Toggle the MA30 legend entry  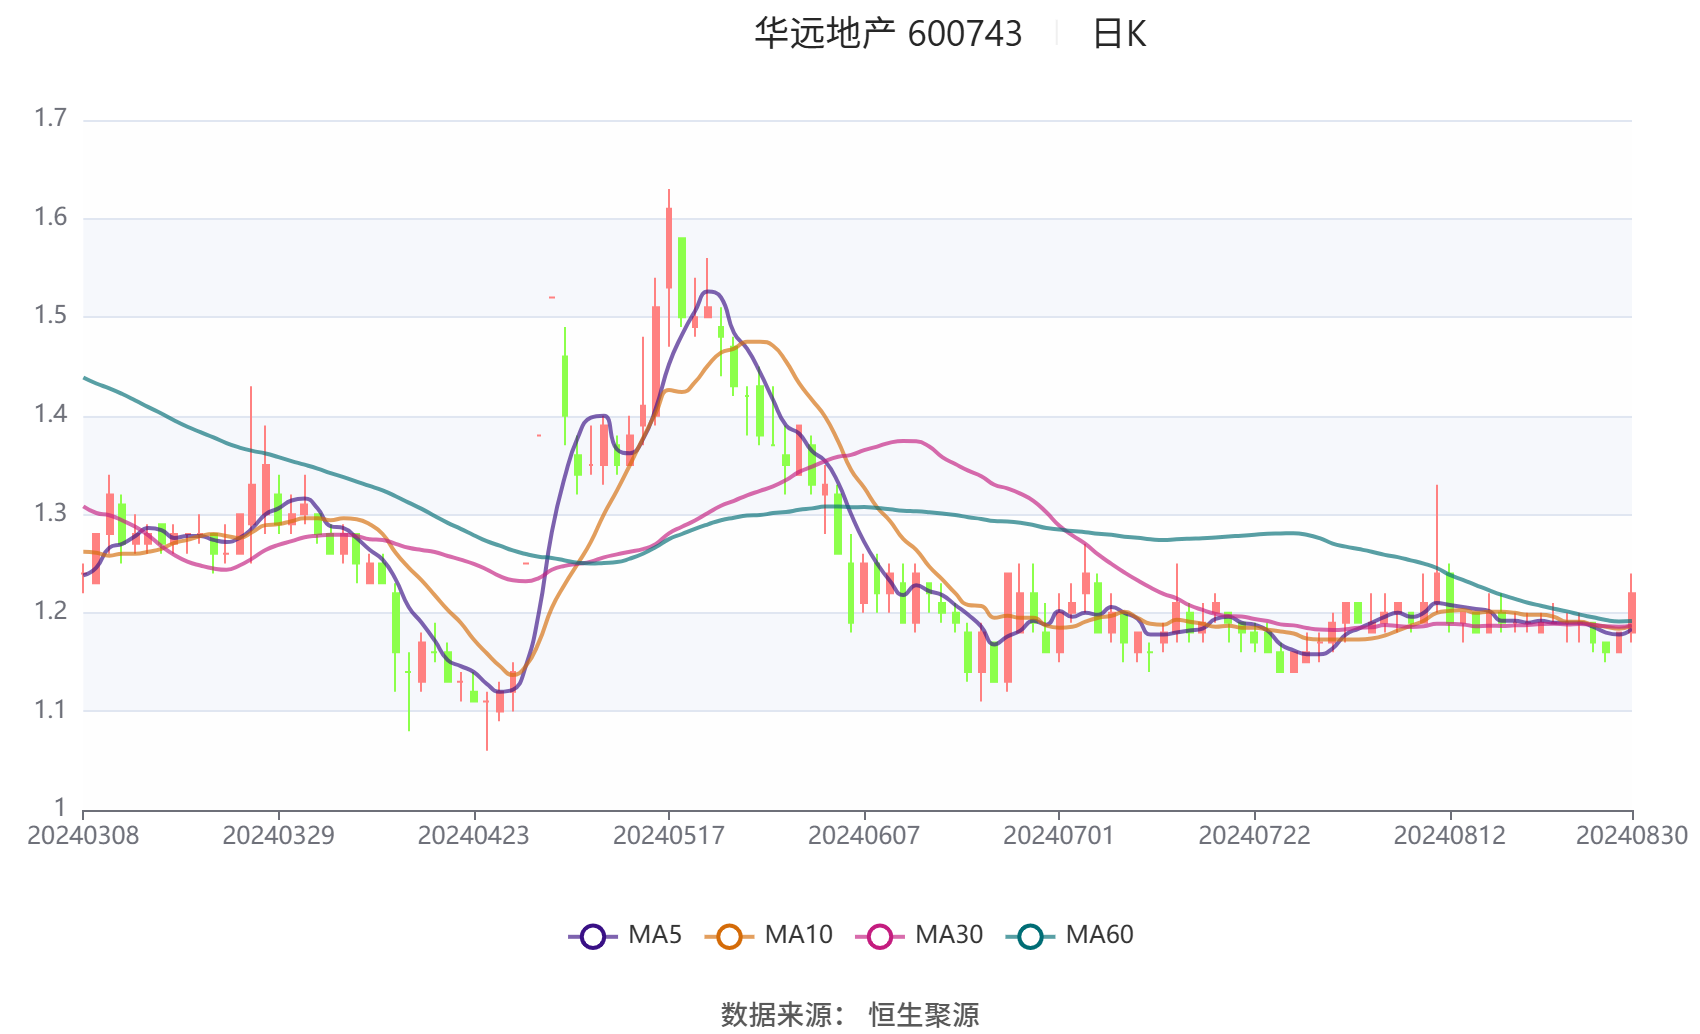919,936
